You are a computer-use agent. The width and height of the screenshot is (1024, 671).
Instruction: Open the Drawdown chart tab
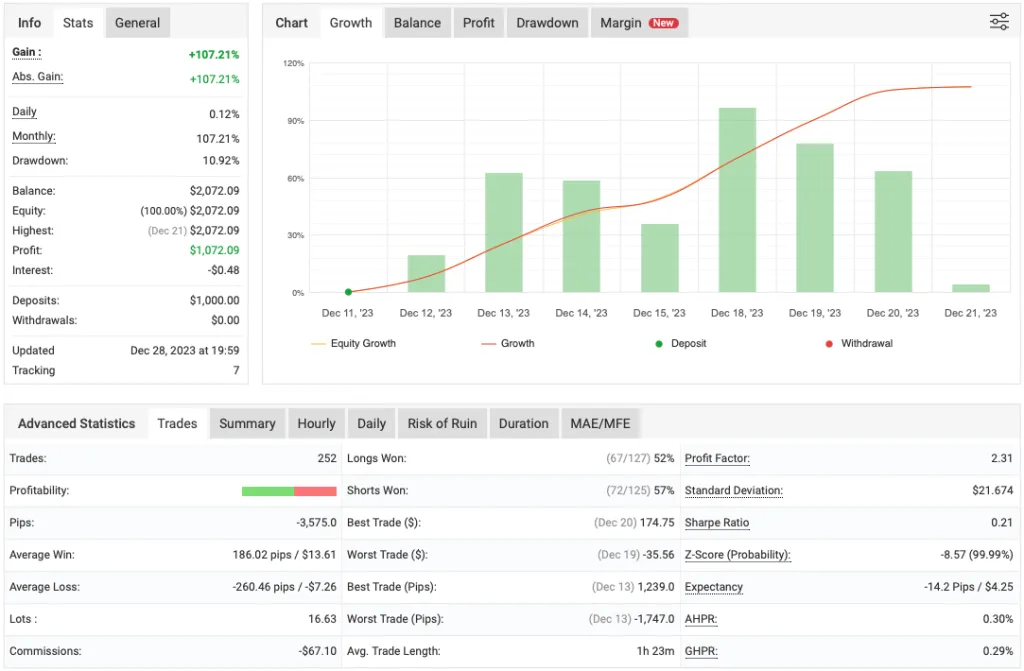coord(546,22)
